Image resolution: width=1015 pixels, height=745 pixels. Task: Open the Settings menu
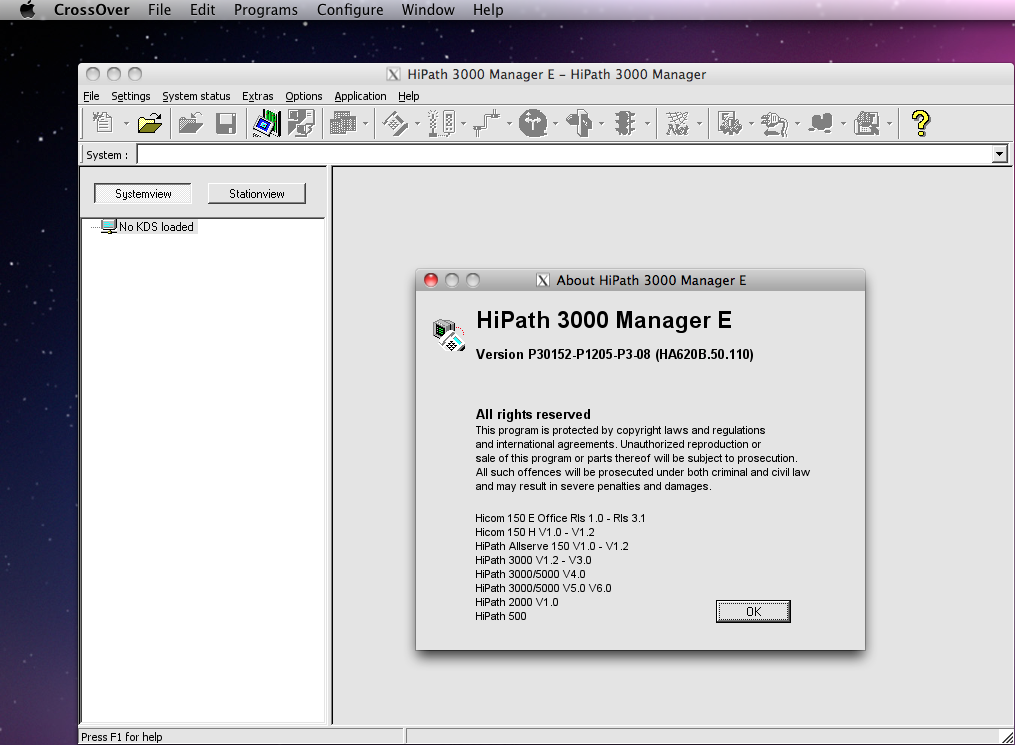(x=131, y=96)
